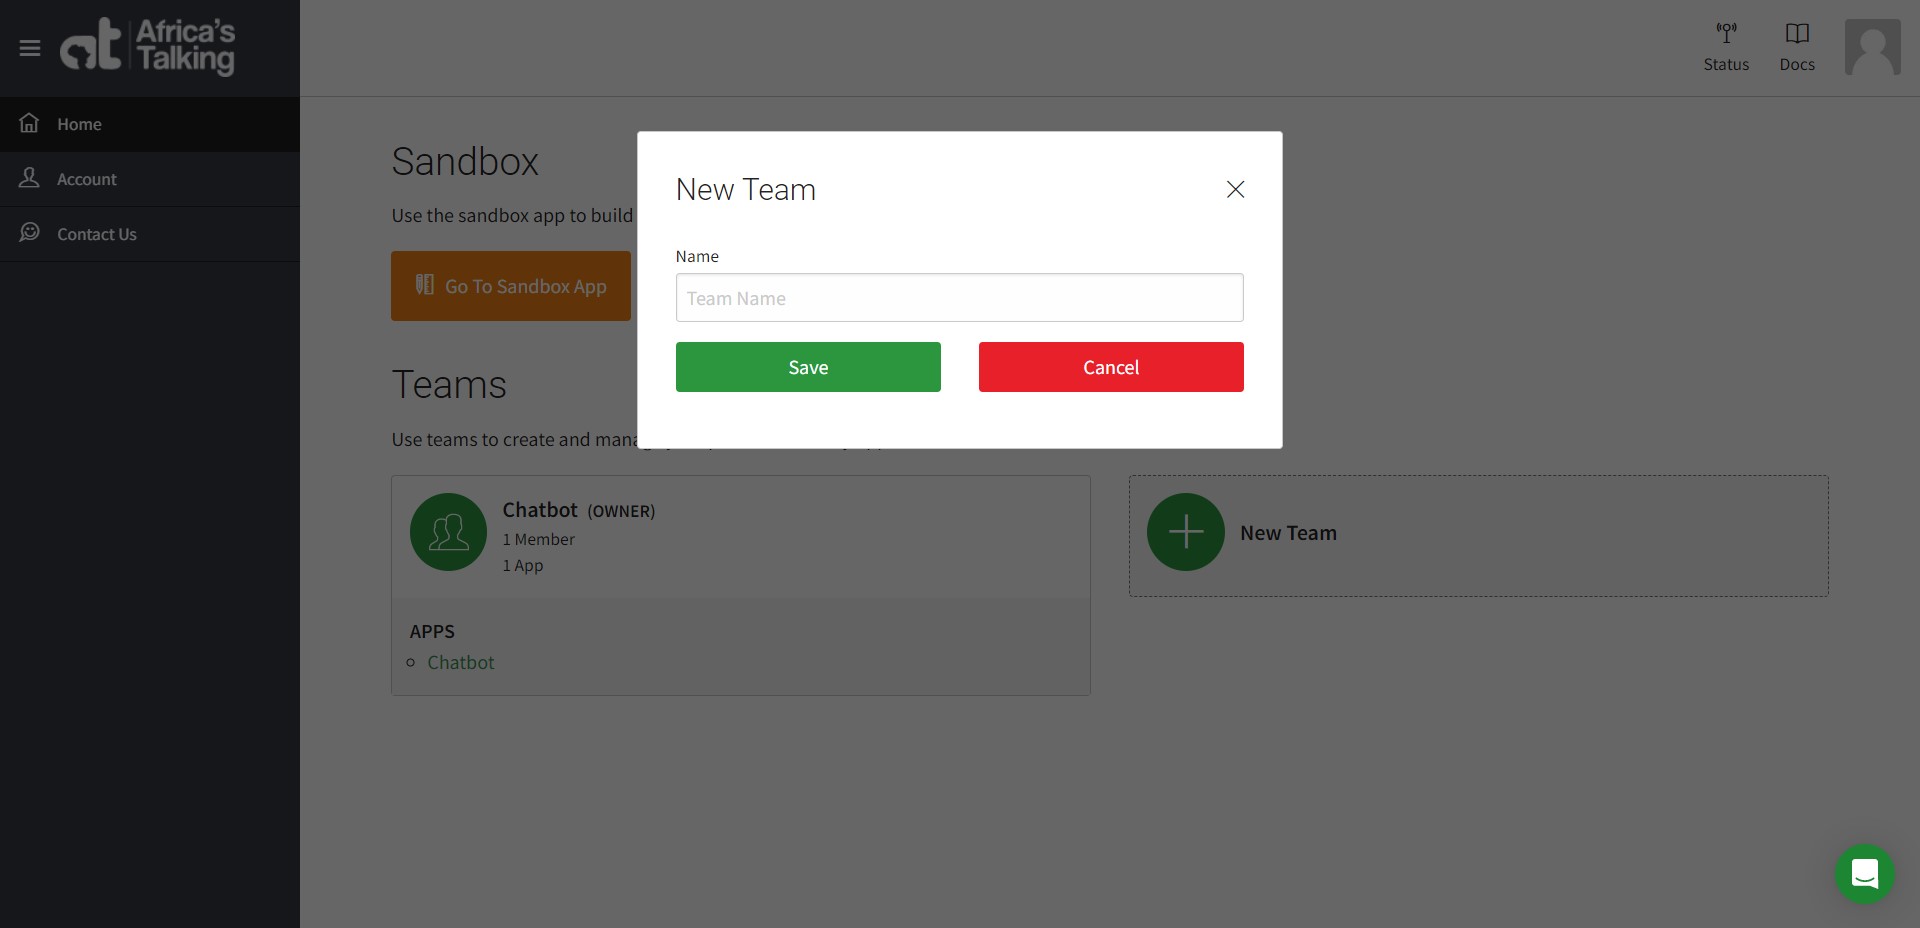
Task: Open the user profile avatar
Action: pyautogui.click(x=1872, y=47)
